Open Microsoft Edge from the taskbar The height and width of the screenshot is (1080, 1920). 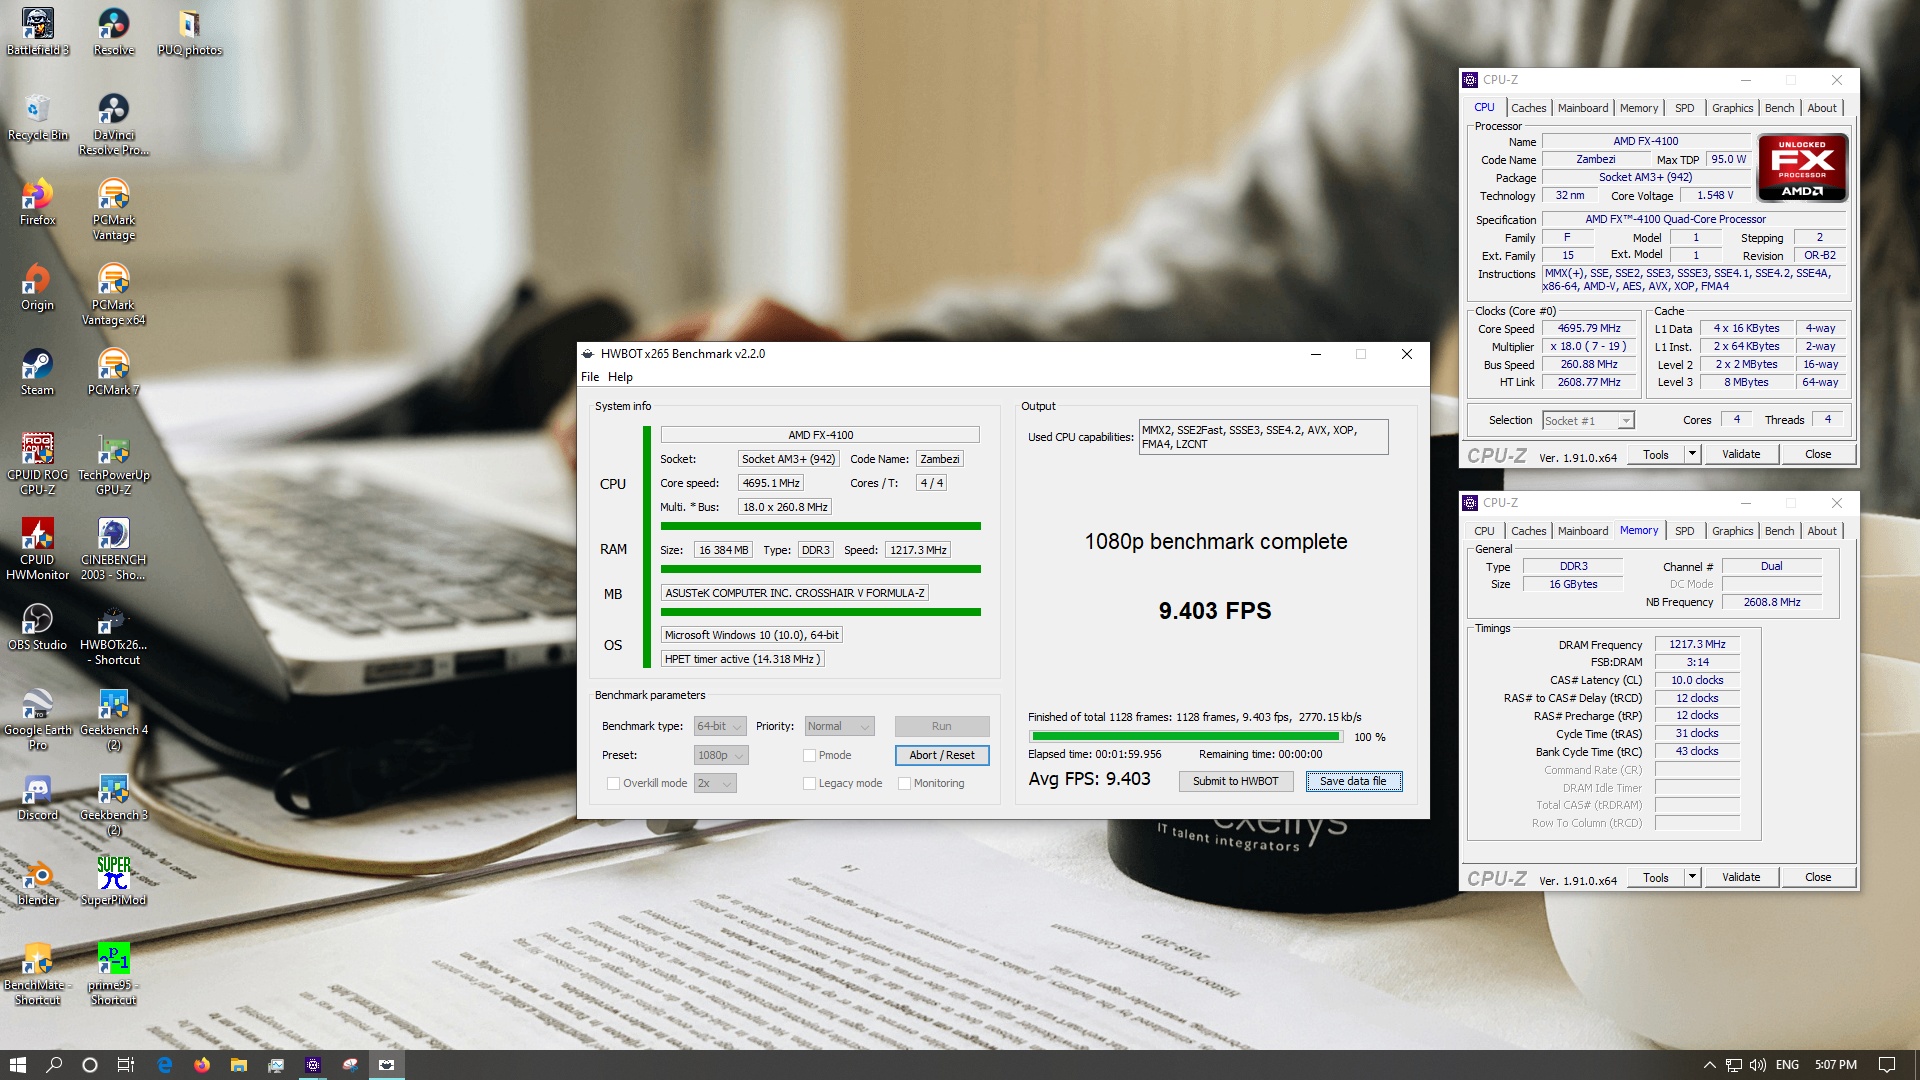(x=165, y=1065)
